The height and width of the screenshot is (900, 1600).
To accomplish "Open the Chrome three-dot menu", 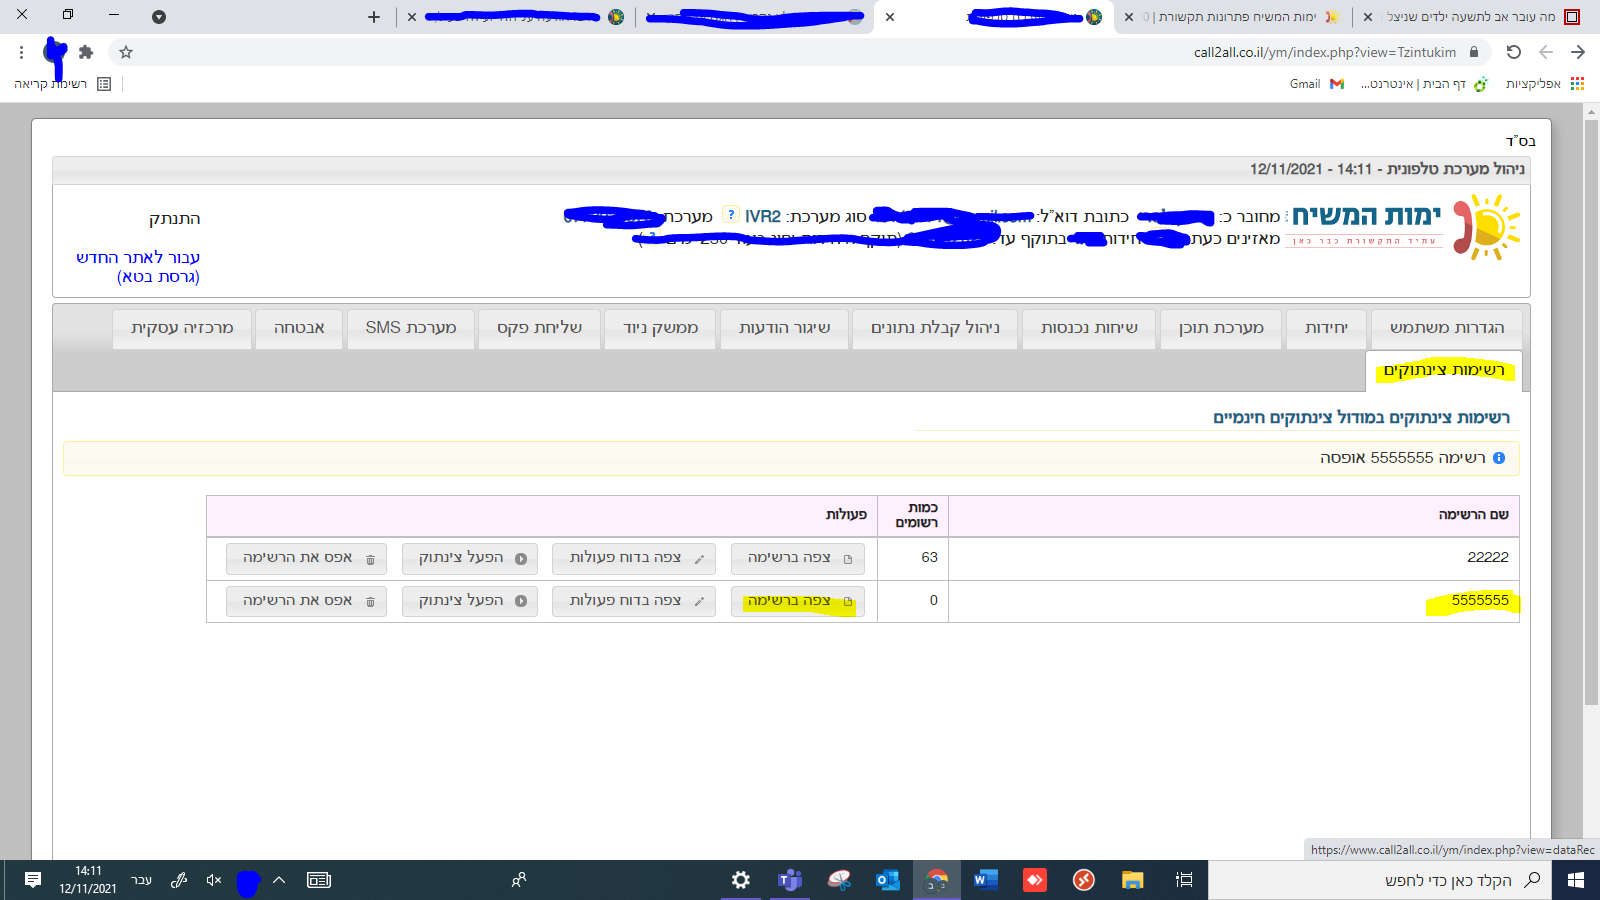I will click(x=21, y=52).
